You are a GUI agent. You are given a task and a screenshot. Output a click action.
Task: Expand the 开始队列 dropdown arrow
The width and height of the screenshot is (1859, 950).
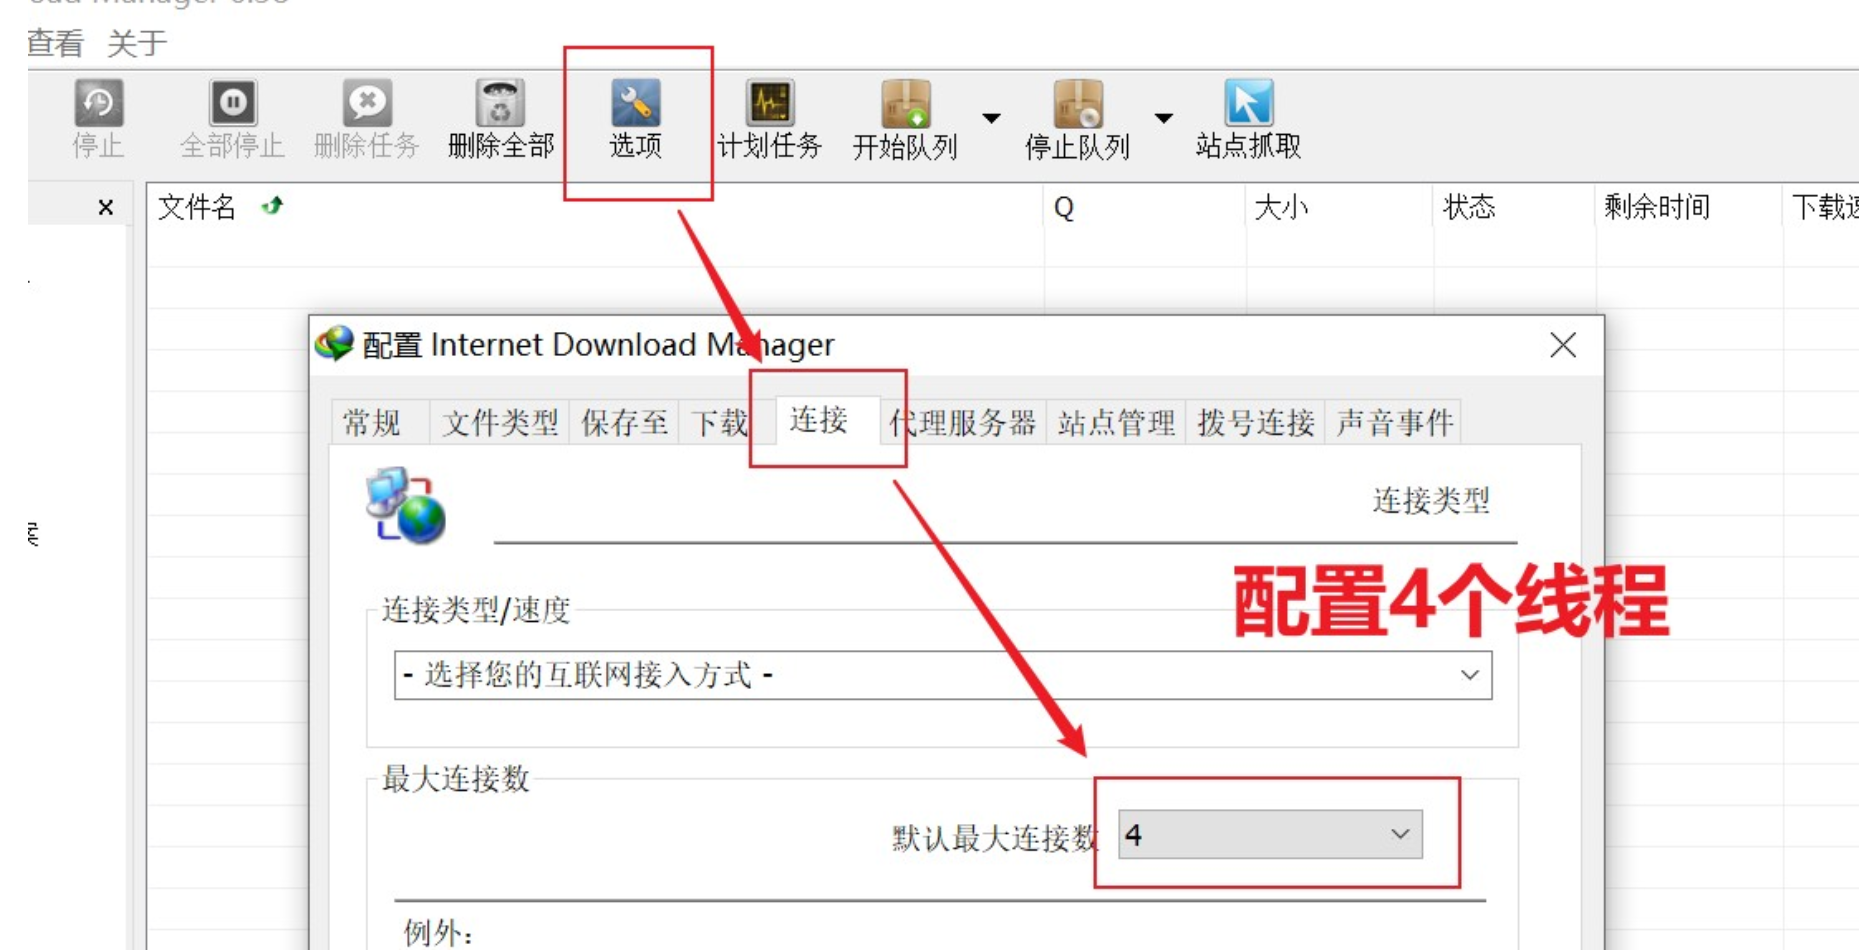click(991, 118)
